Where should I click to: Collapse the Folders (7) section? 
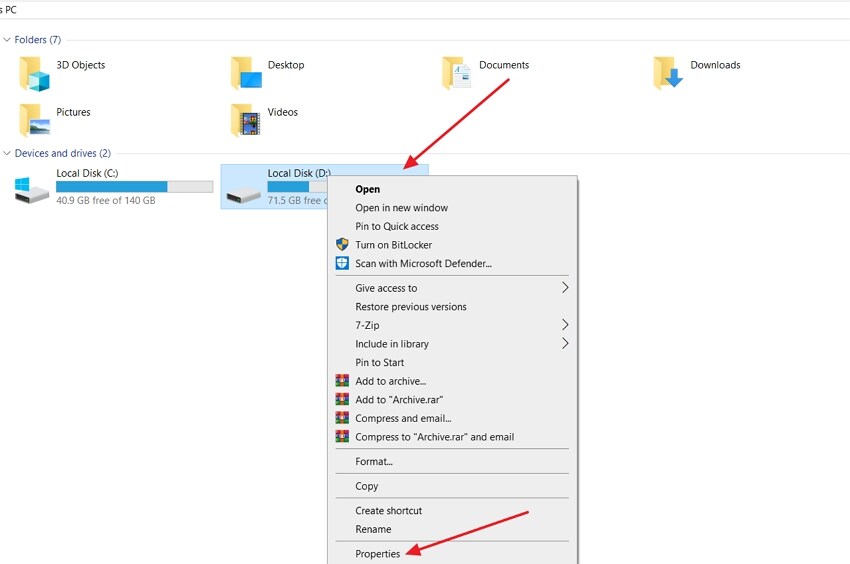[7, 40]
